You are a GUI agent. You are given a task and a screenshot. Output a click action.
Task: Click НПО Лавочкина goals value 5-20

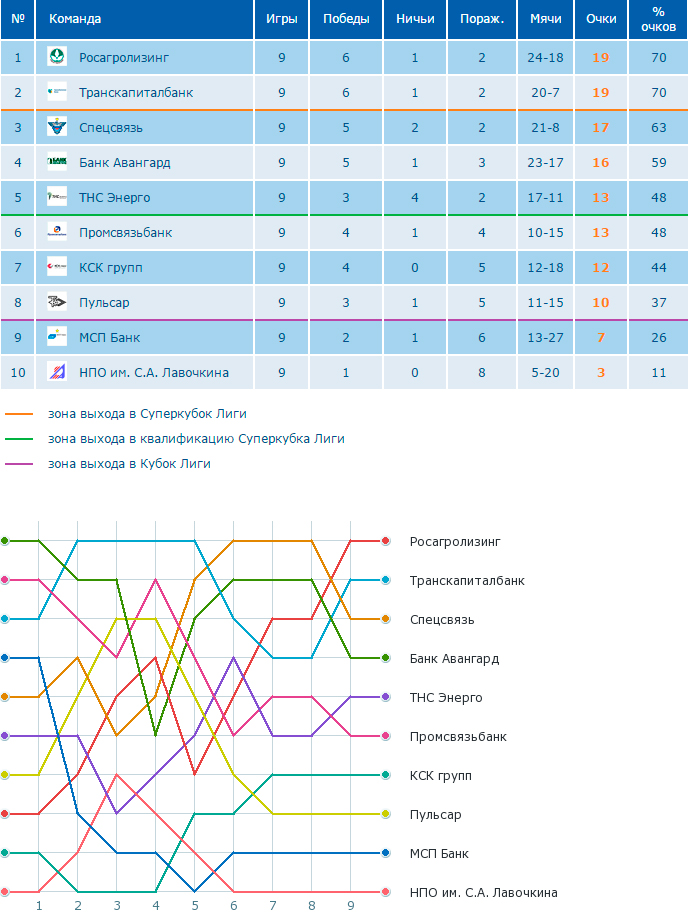[545, 372]
